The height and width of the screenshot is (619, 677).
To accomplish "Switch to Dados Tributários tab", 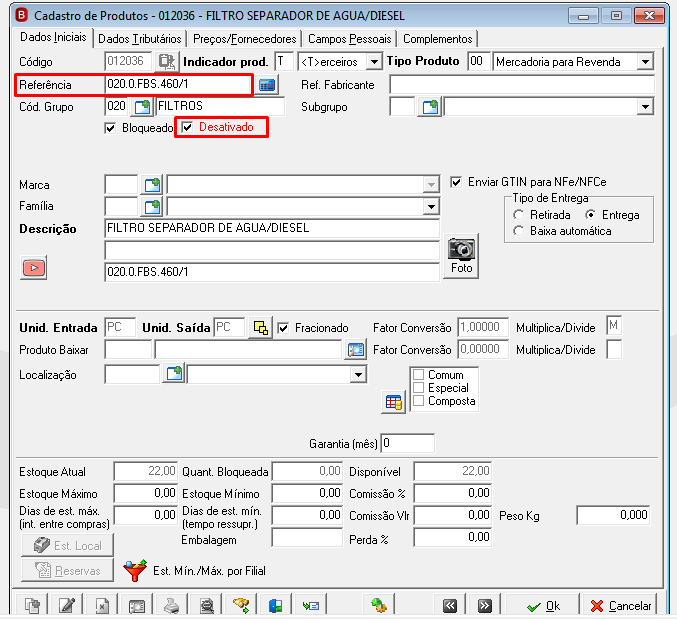I will point(139,39).
